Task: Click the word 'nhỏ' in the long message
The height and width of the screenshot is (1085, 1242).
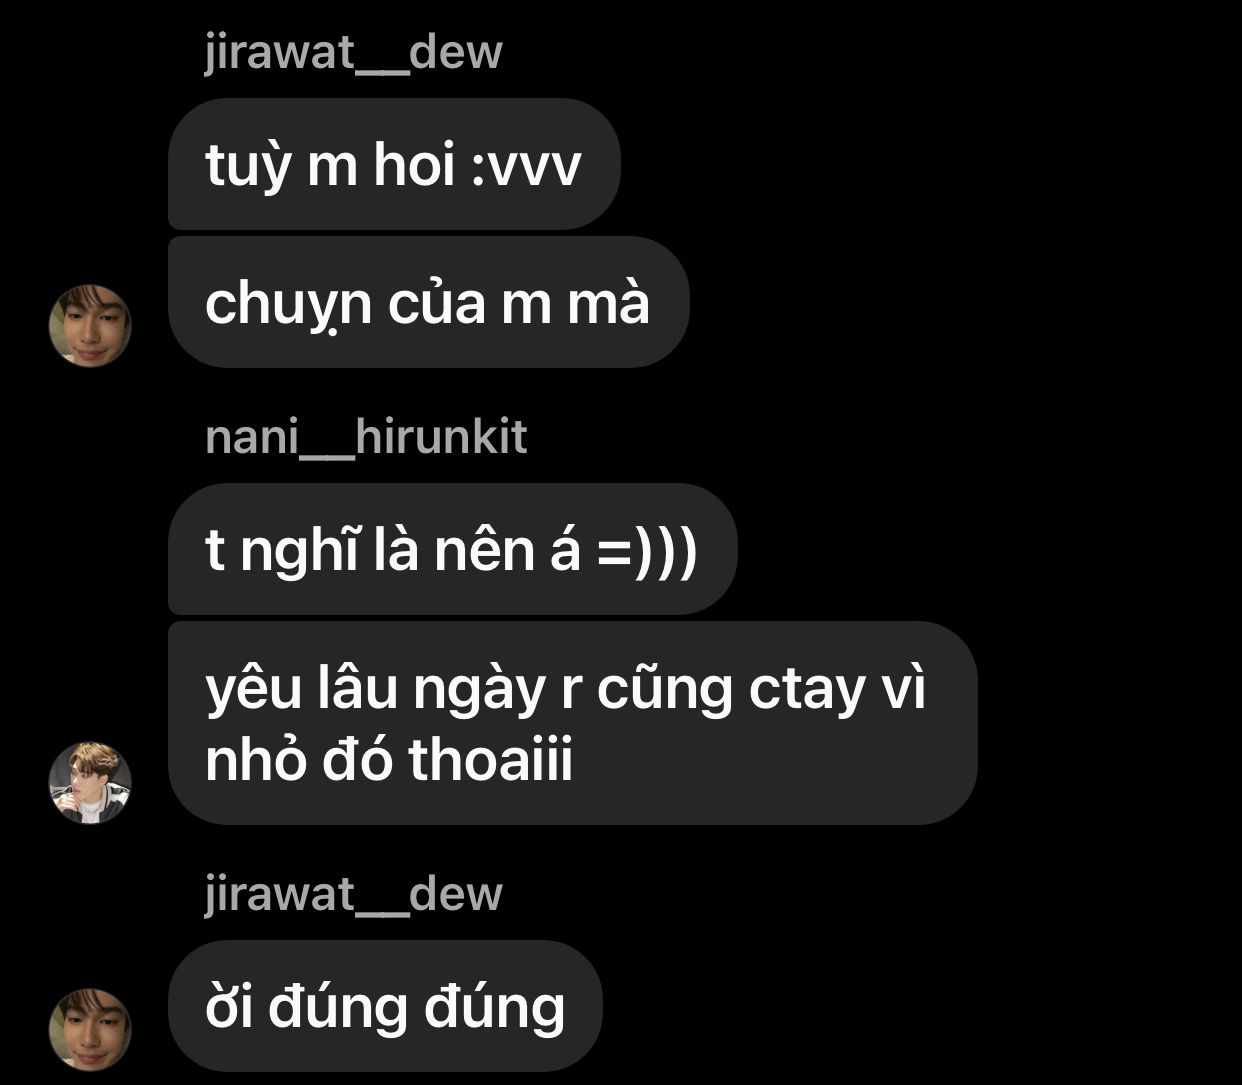Action: 255,758
